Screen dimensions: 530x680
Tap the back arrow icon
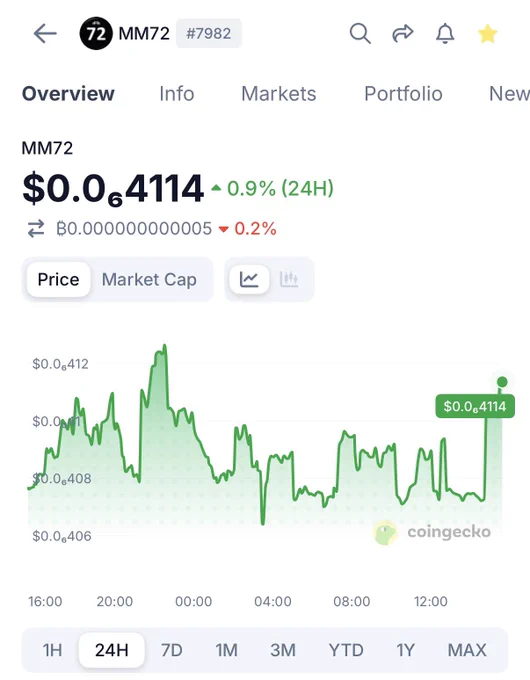(45, 33)
